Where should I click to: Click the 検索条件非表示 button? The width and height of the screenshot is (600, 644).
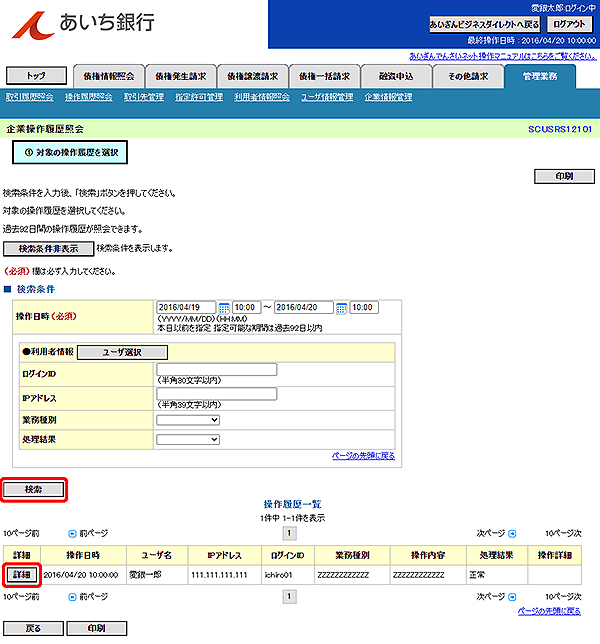(48, 249)
